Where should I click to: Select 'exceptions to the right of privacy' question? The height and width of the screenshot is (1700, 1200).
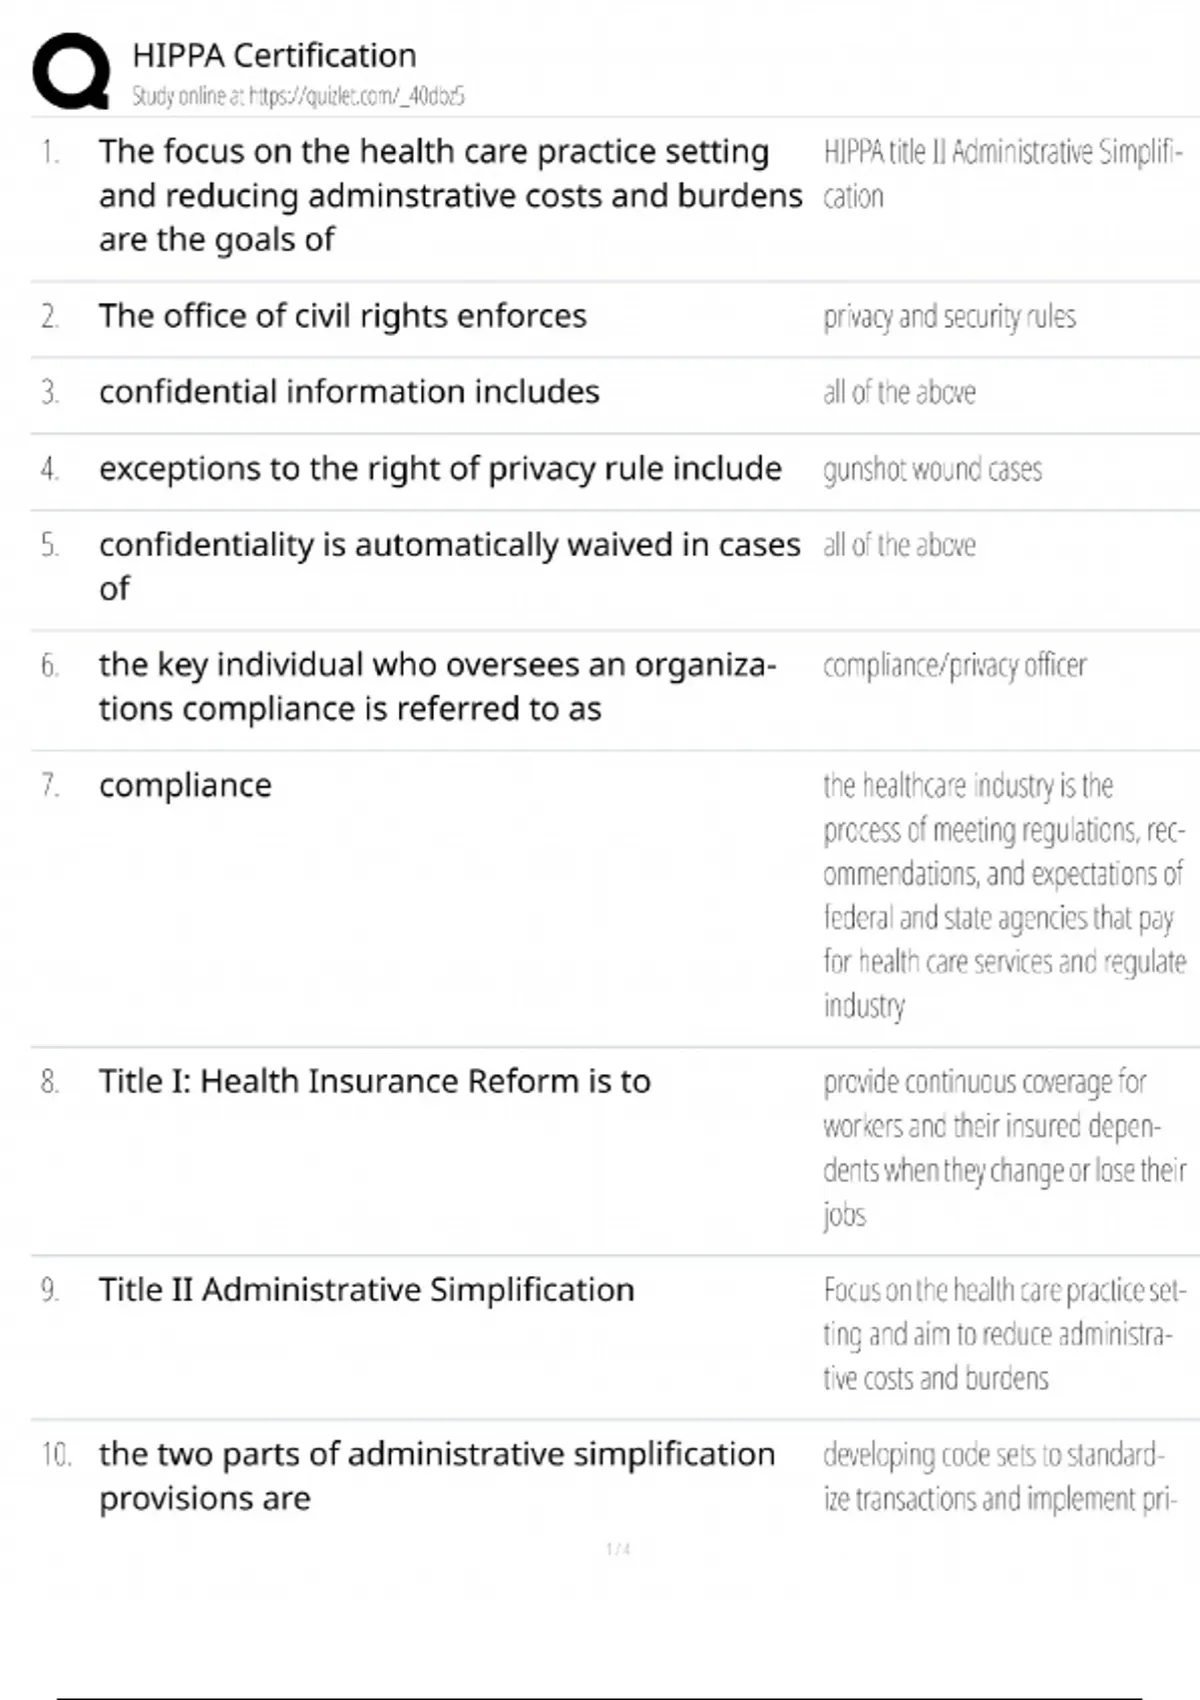point(440,468)
